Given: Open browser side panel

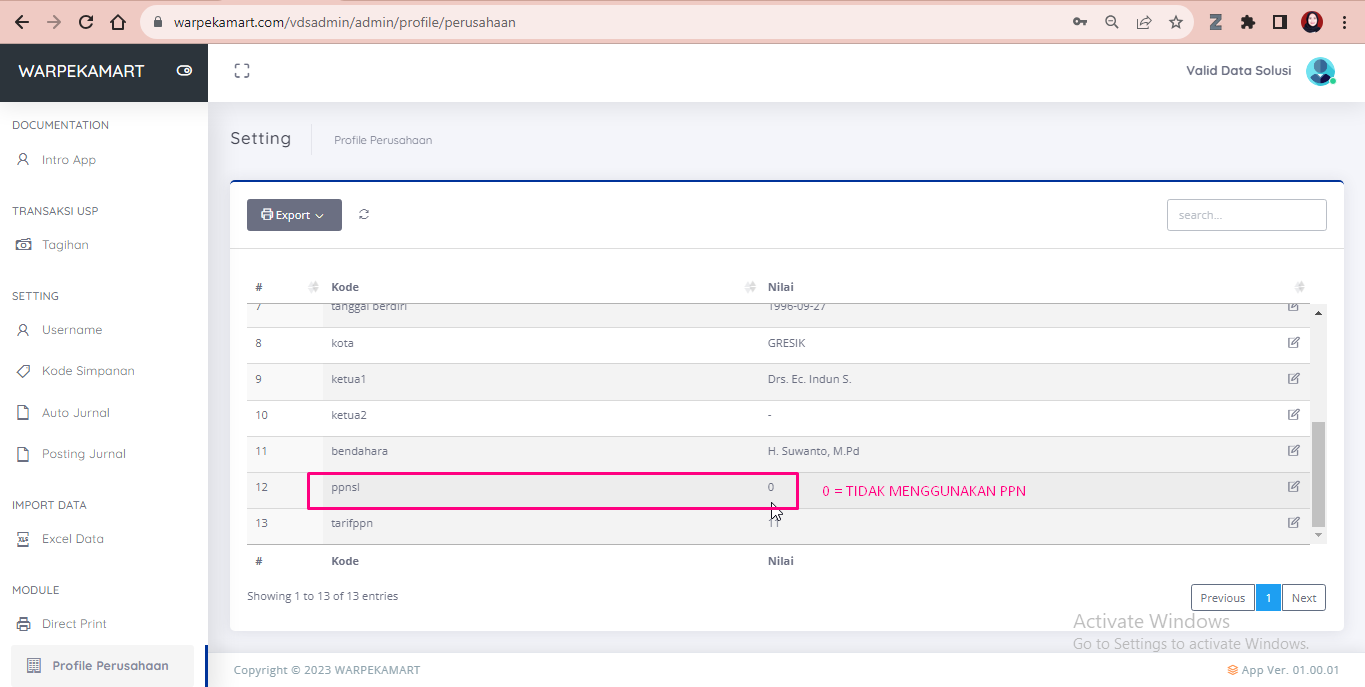Looking at the screenshot, I should (x=1280, y=22).
